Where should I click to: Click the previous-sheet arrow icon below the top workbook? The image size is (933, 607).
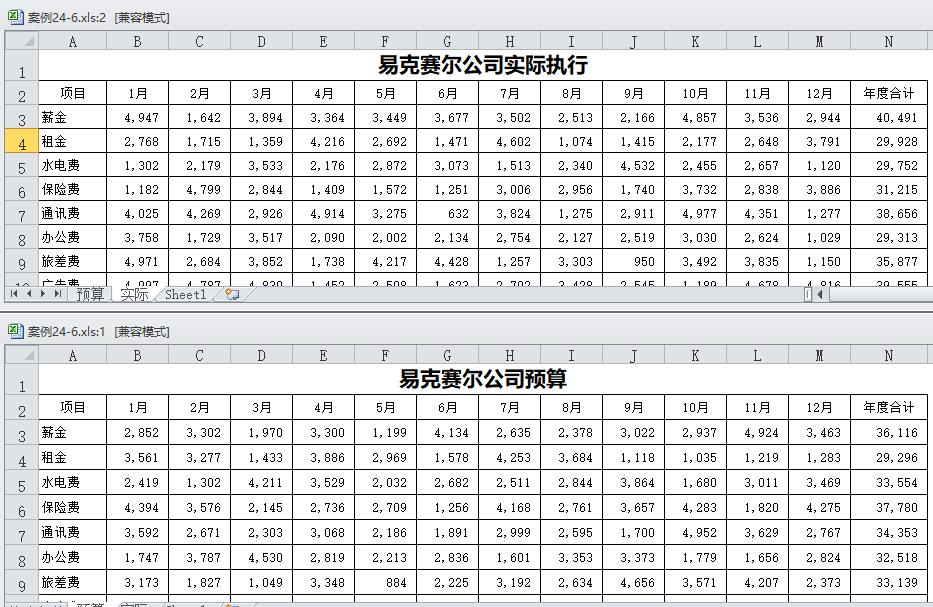tap(27, 293)
